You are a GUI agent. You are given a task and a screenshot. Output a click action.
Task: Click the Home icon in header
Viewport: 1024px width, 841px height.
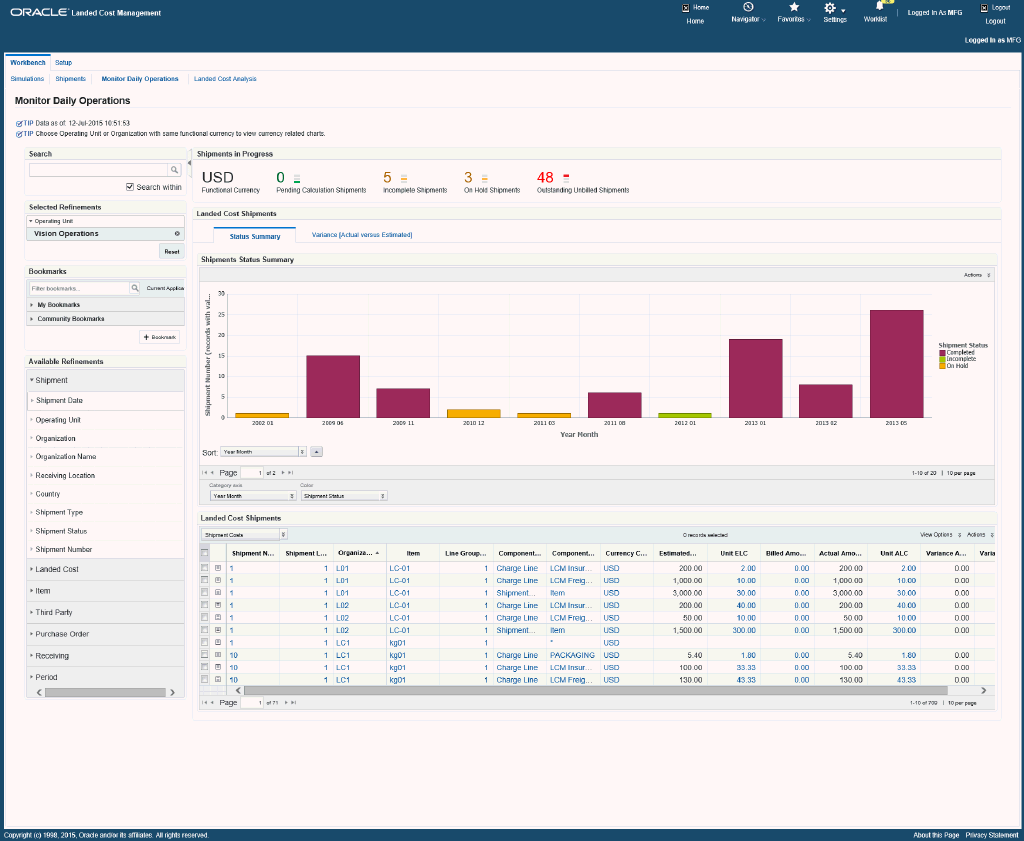click(x=686, y=8)
